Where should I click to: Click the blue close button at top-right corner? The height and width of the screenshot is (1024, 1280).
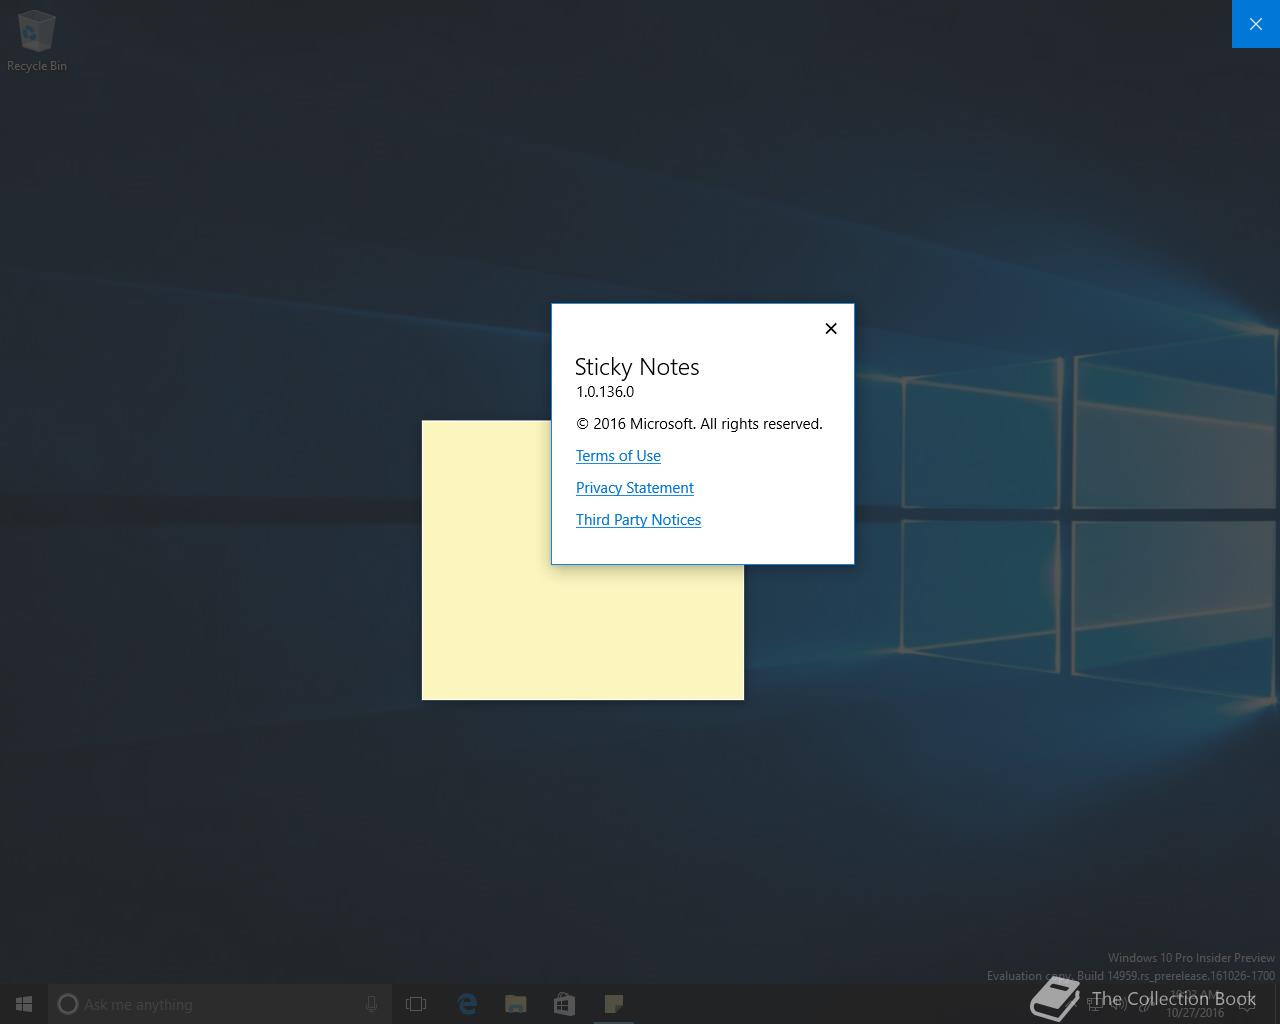tap(1256, 24)
